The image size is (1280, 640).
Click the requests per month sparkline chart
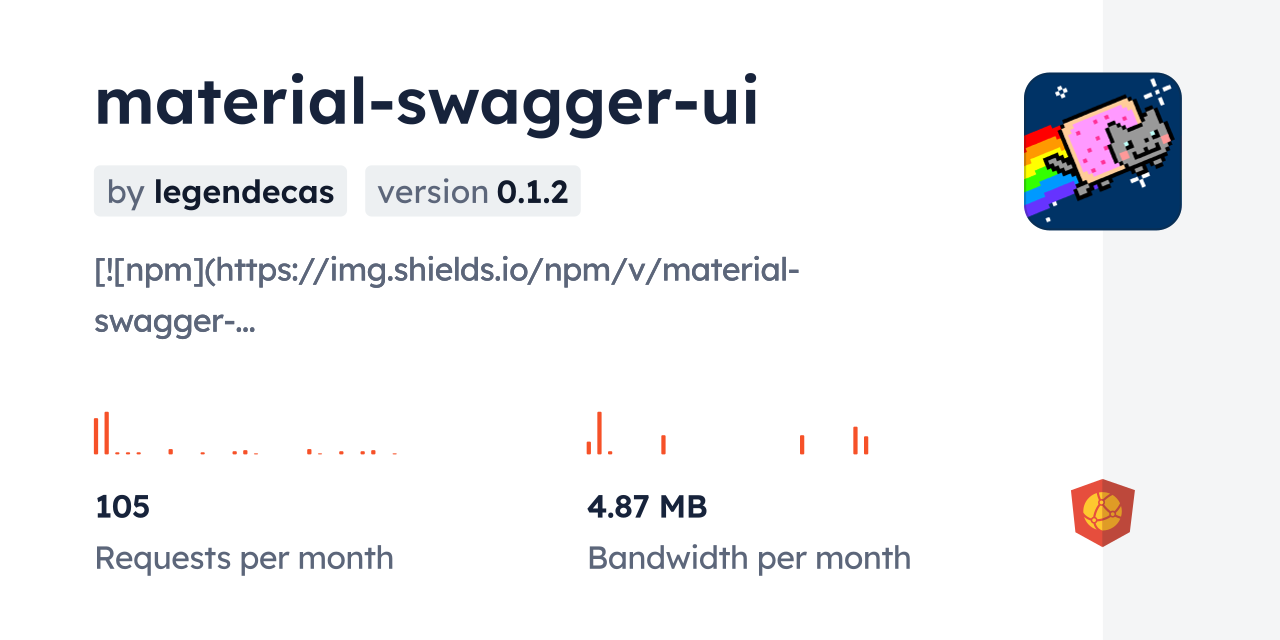coord(245,435)
